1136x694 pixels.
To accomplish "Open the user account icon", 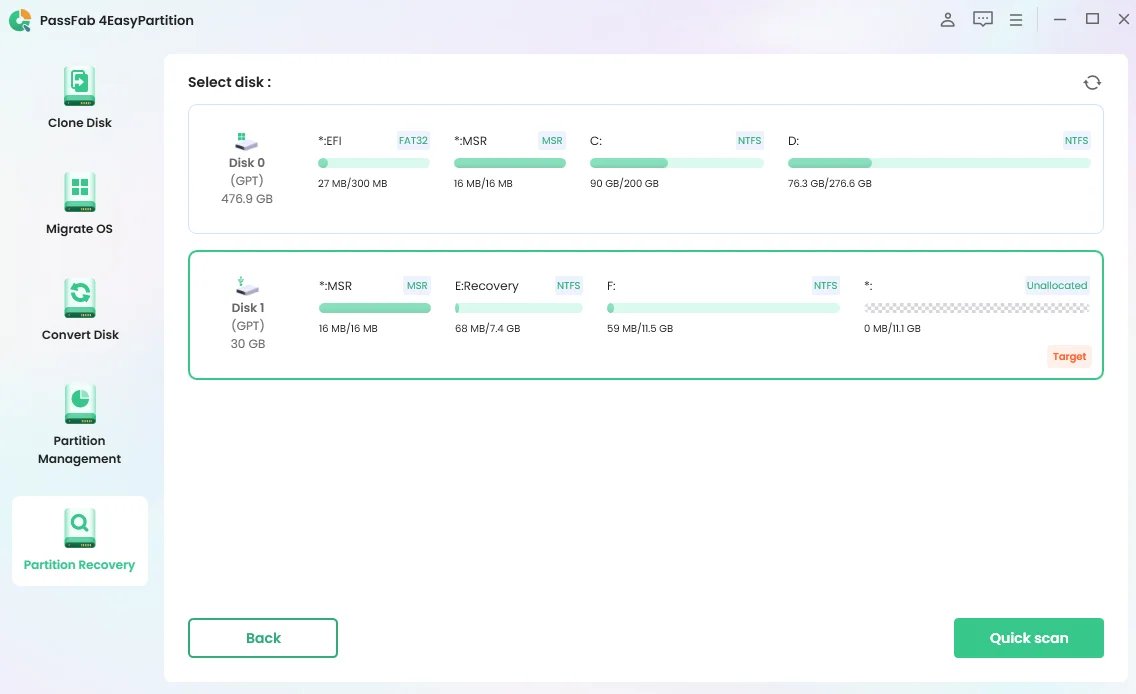I will point(947,20).
